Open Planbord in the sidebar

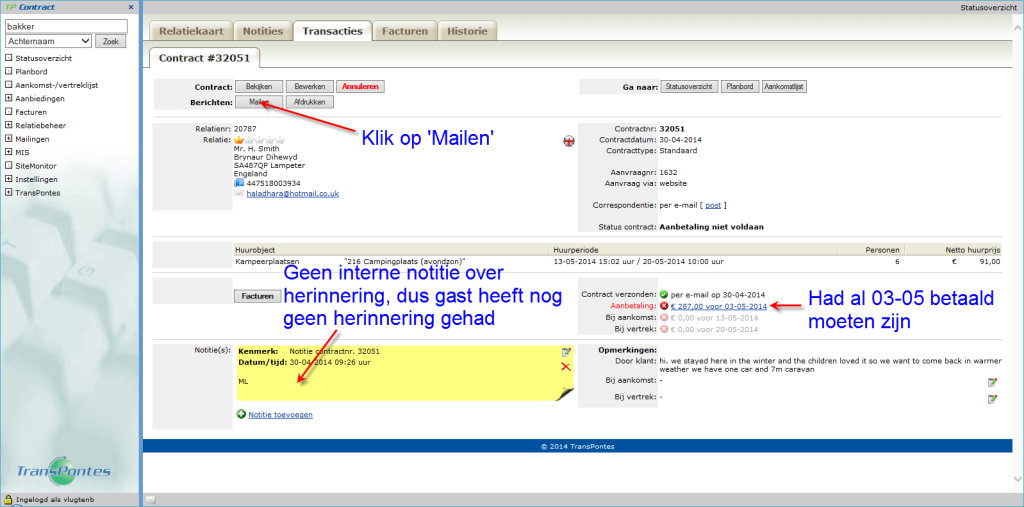[31, 72]
